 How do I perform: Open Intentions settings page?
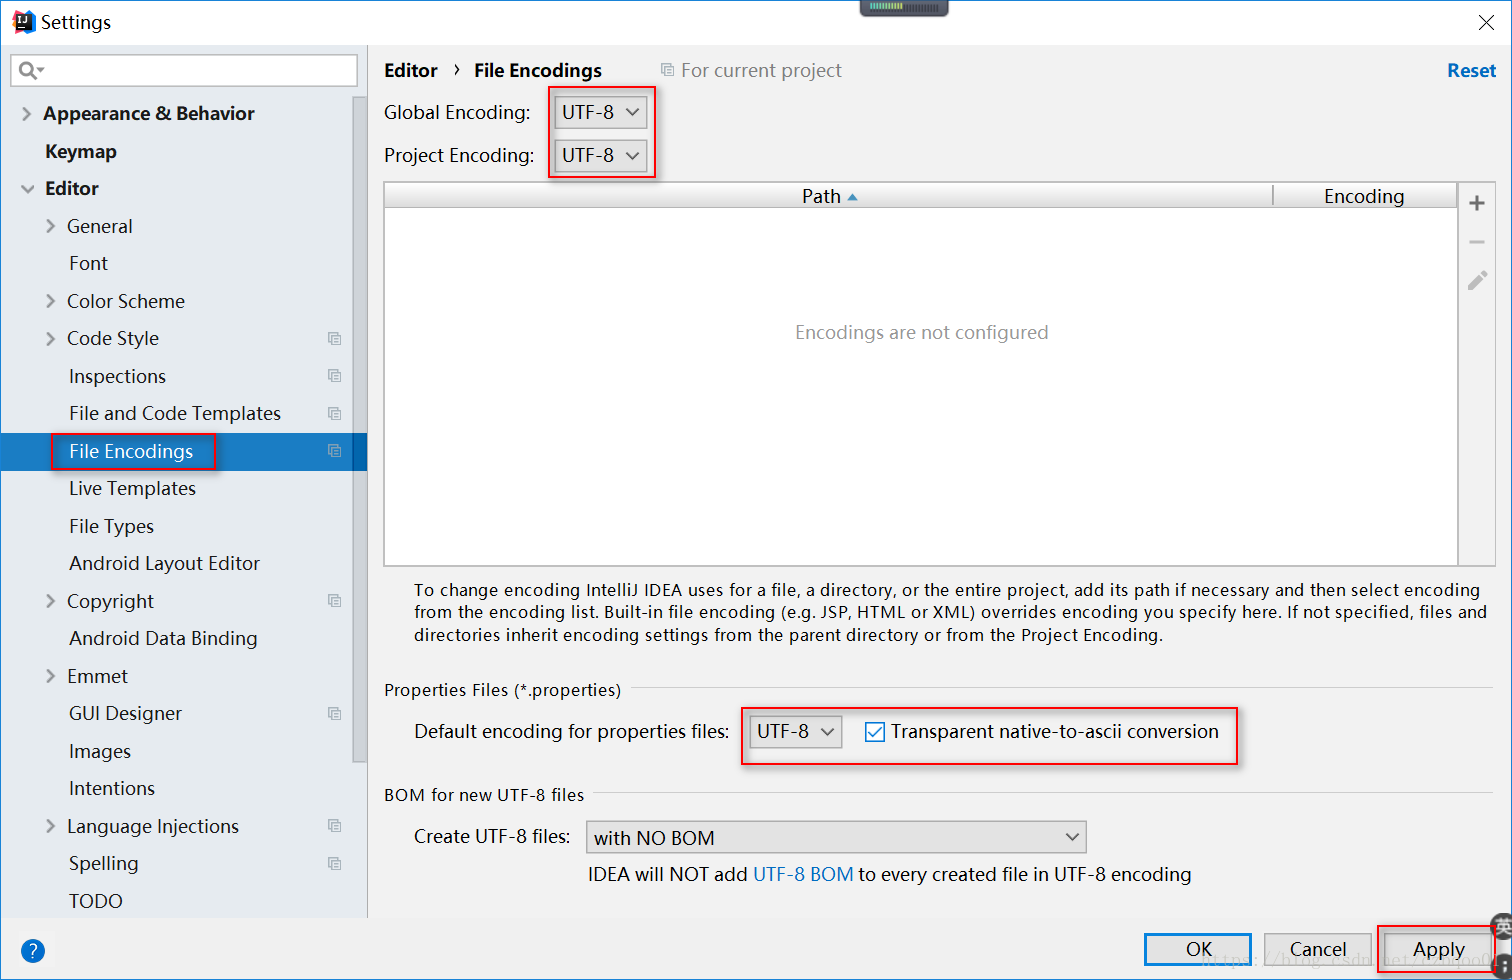(112, 788)
